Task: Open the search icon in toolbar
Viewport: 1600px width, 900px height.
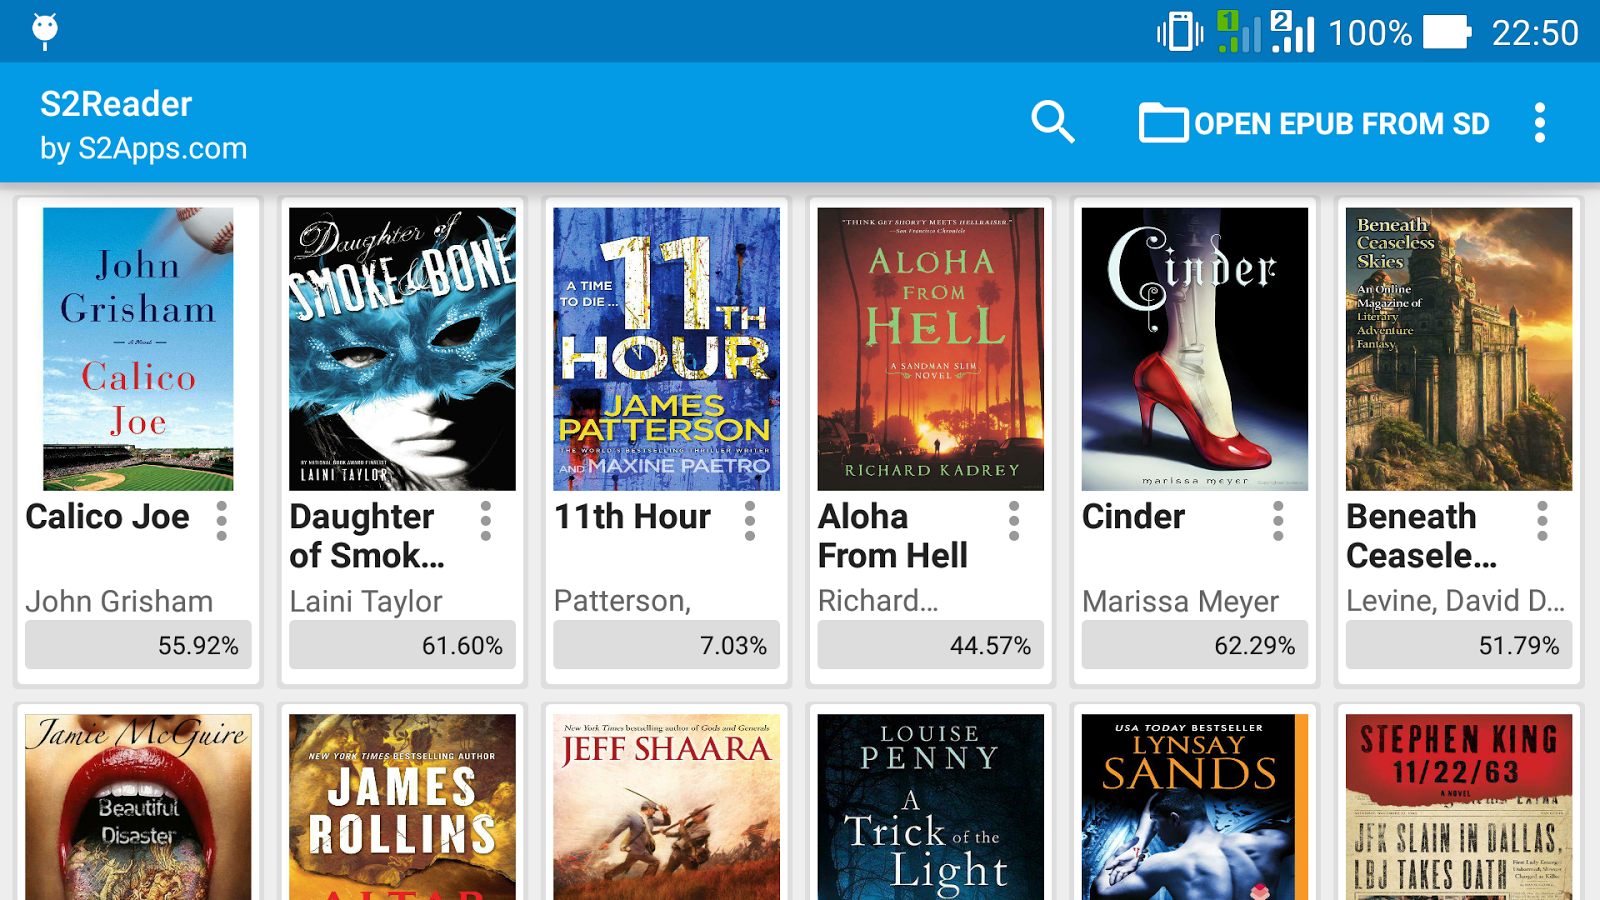Action: (1053, 123)
